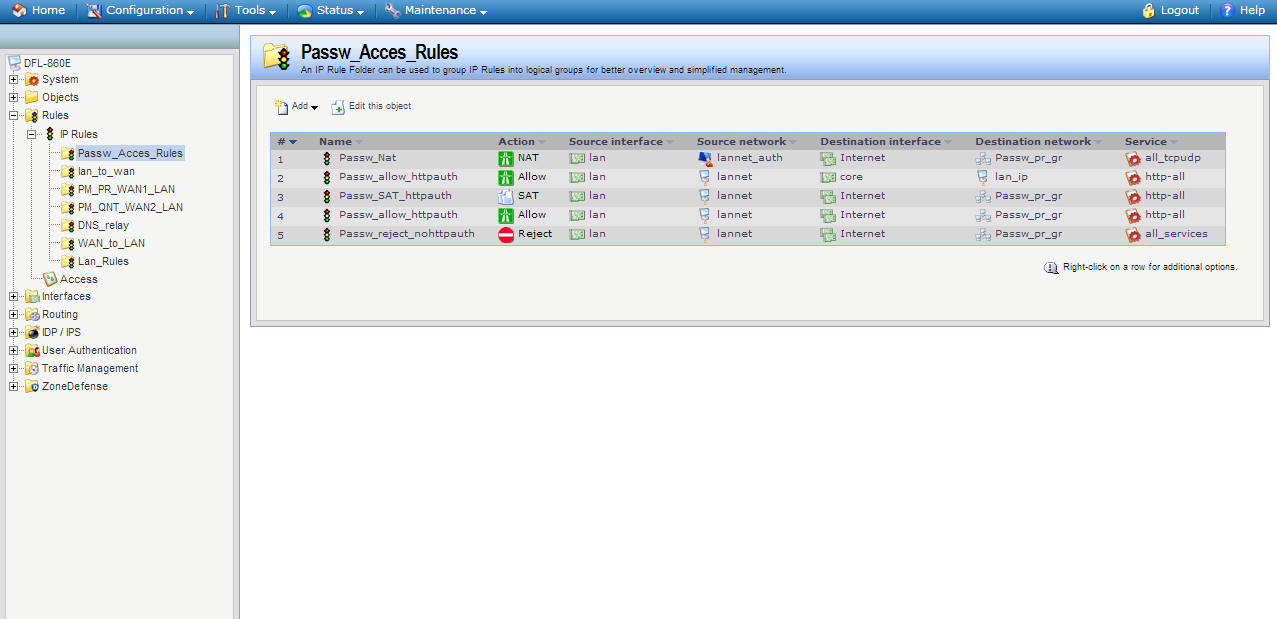The width and height of the screenshot is (1277, 619).
Task: Click the User Authentication tree icon
Action: tap(32, 351)
